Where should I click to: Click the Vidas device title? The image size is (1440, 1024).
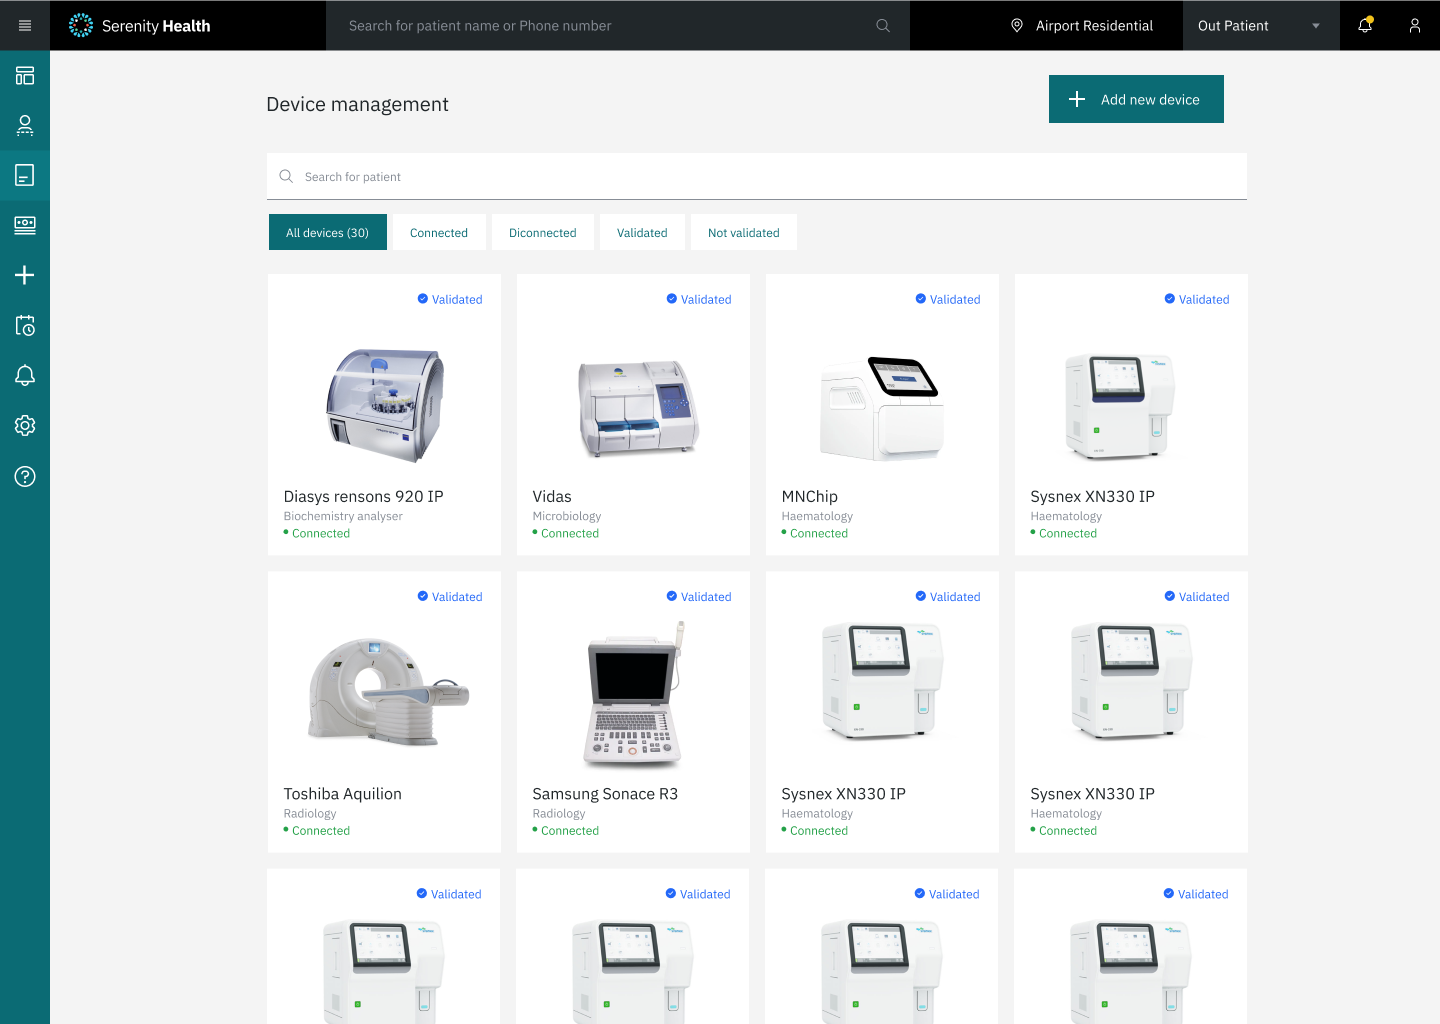(552, 496)
